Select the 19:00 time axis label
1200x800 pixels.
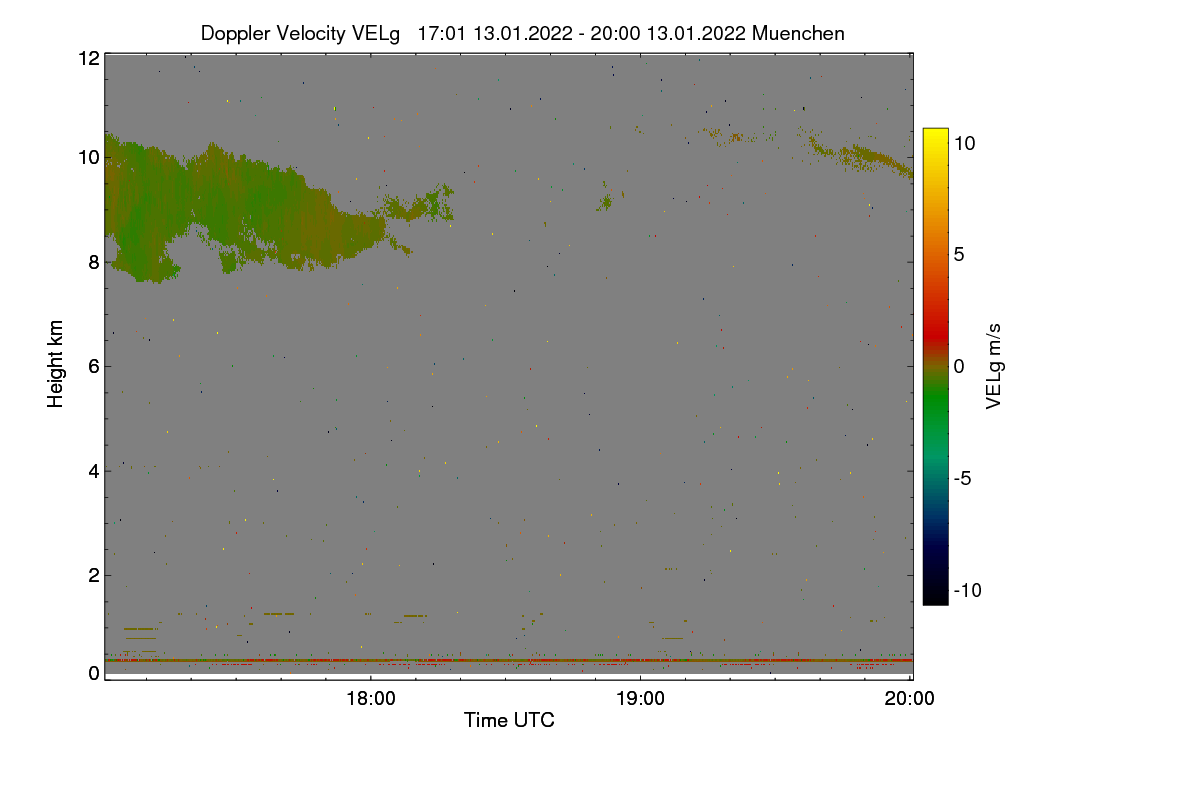640,699
